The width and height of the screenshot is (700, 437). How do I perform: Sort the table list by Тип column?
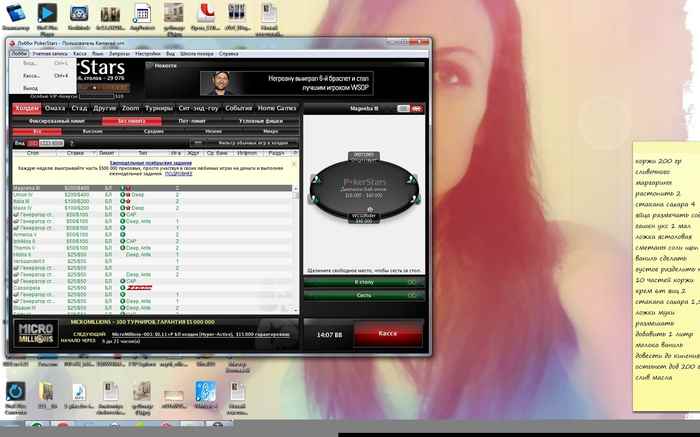(x=142, y=153)
